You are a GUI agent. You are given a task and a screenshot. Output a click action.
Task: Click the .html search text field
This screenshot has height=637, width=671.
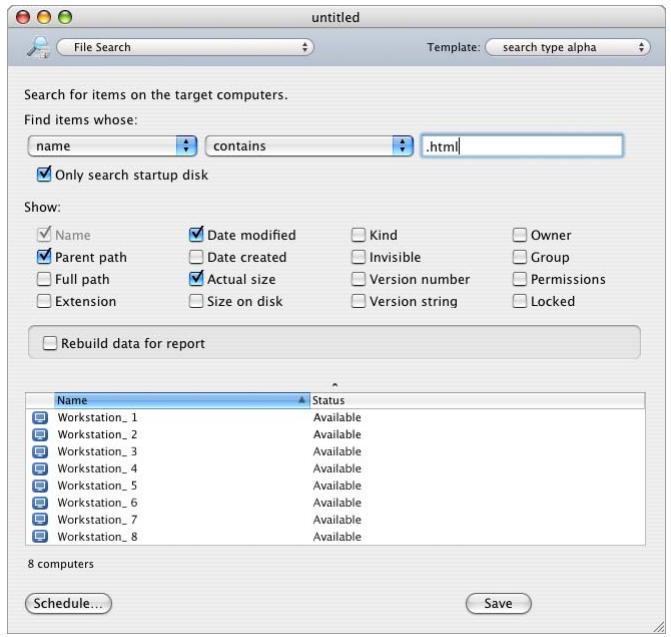pyautogui.click(x=522, y=146)
